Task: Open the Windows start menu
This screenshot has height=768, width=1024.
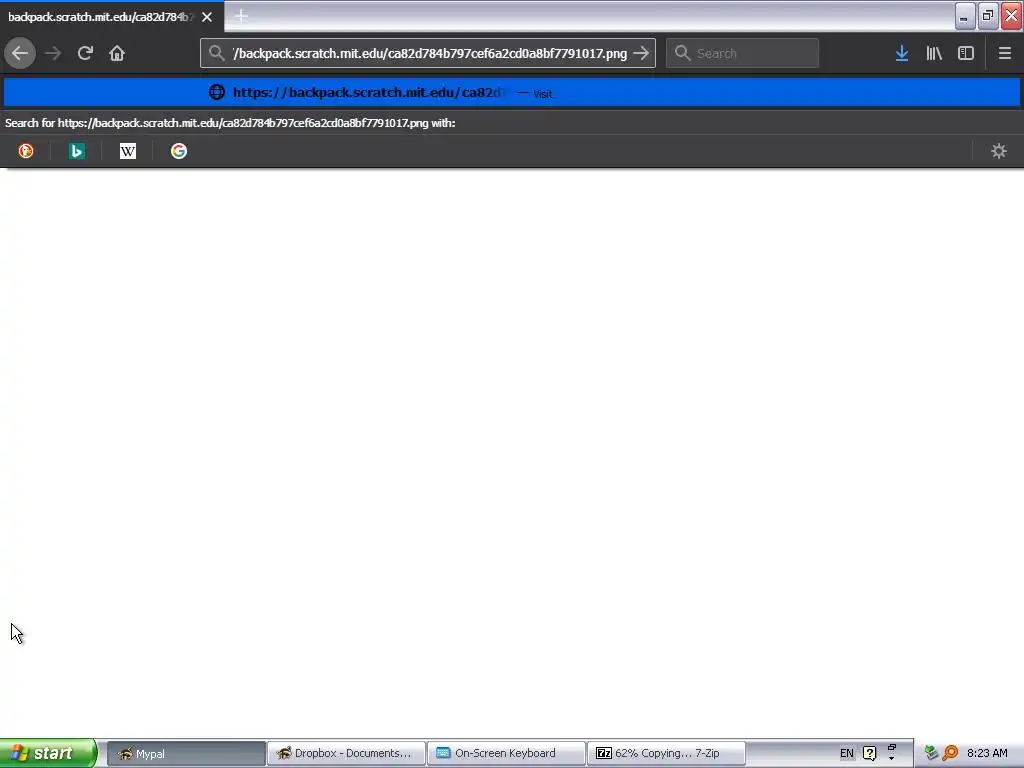Action: (48, 753)
